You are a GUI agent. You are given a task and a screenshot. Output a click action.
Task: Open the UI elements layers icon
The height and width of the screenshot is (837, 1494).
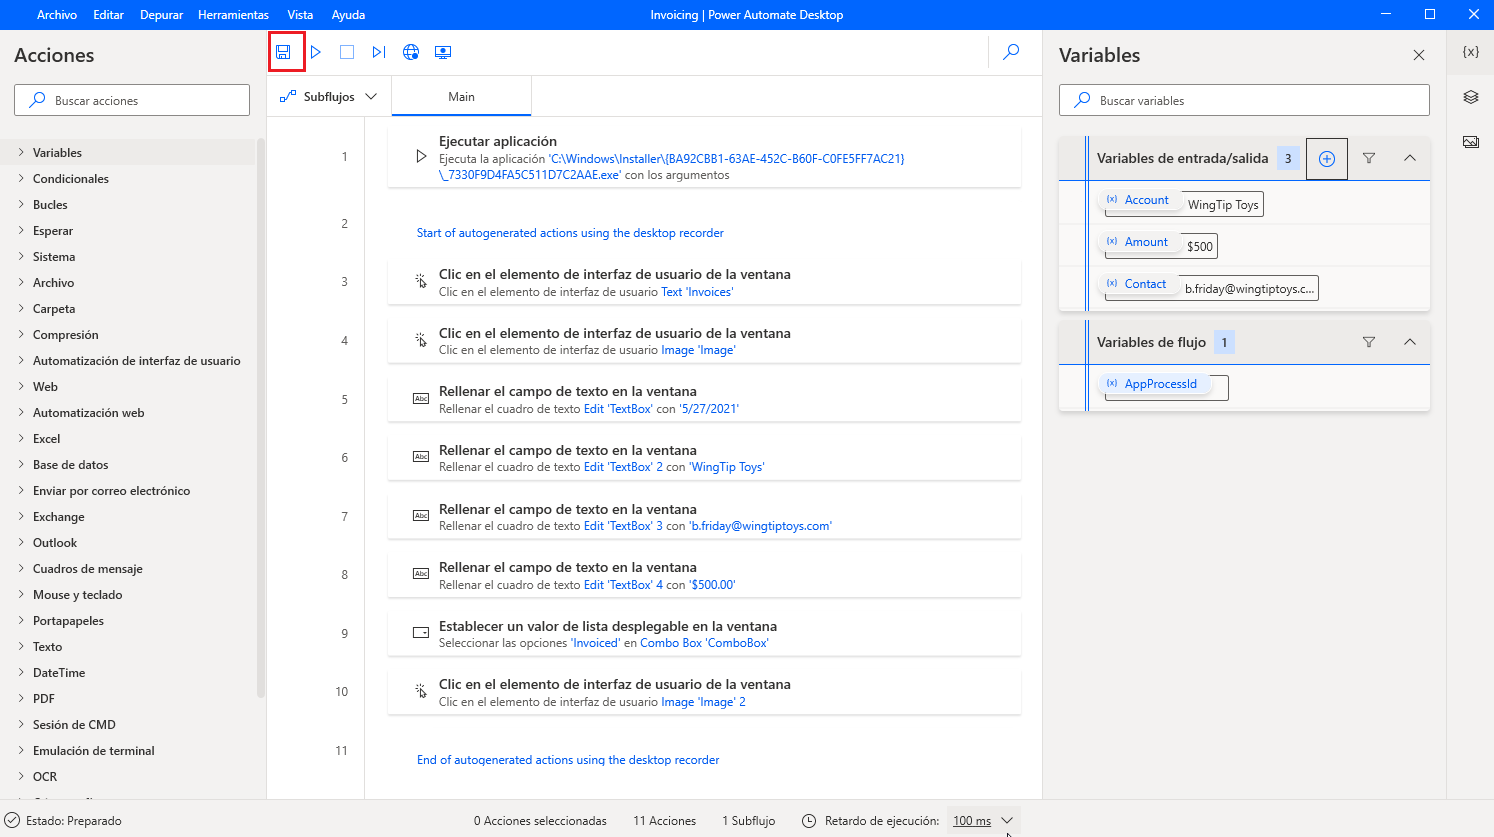coord(1471,97)
